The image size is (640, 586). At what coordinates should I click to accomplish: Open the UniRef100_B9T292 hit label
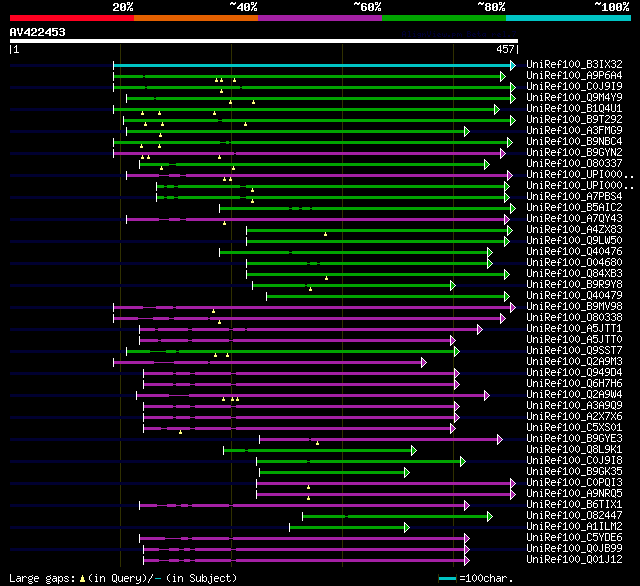pyautogui.click(x=574, y=119)
